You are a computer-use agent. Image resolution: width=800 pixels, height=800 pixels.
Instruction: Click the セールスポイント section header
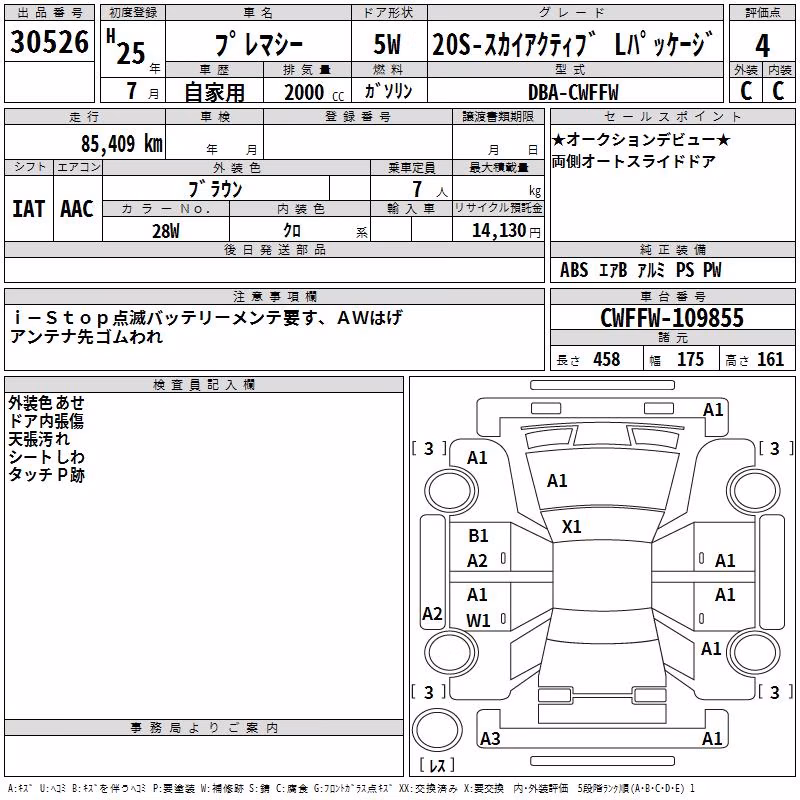(672, 116)
